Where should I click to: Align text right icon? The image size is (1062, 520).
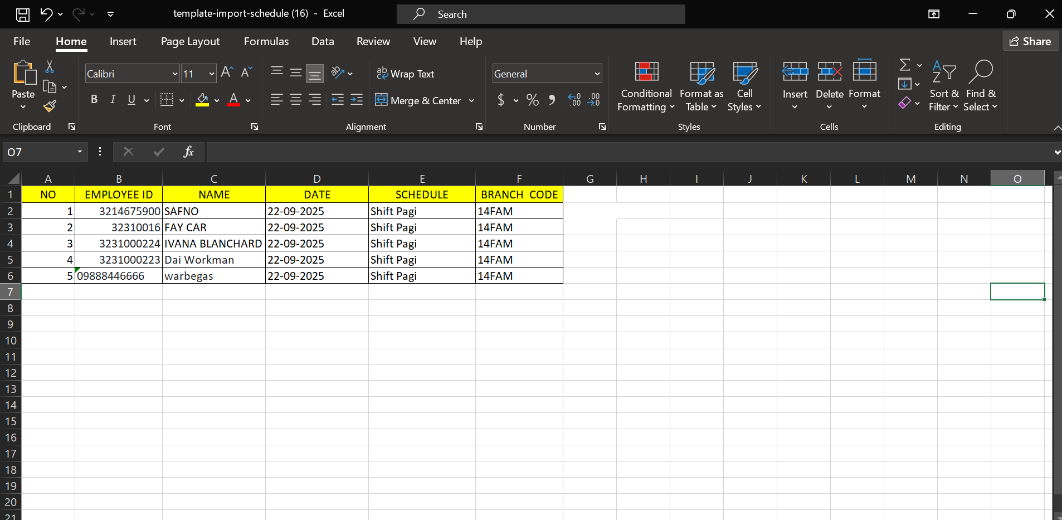[x=315, y=100]
